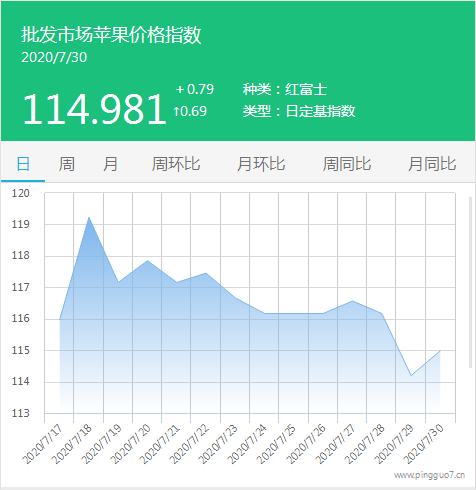Click the vertical scrollbar beside the chart
The image size is (476, 490).
point(471,283)
